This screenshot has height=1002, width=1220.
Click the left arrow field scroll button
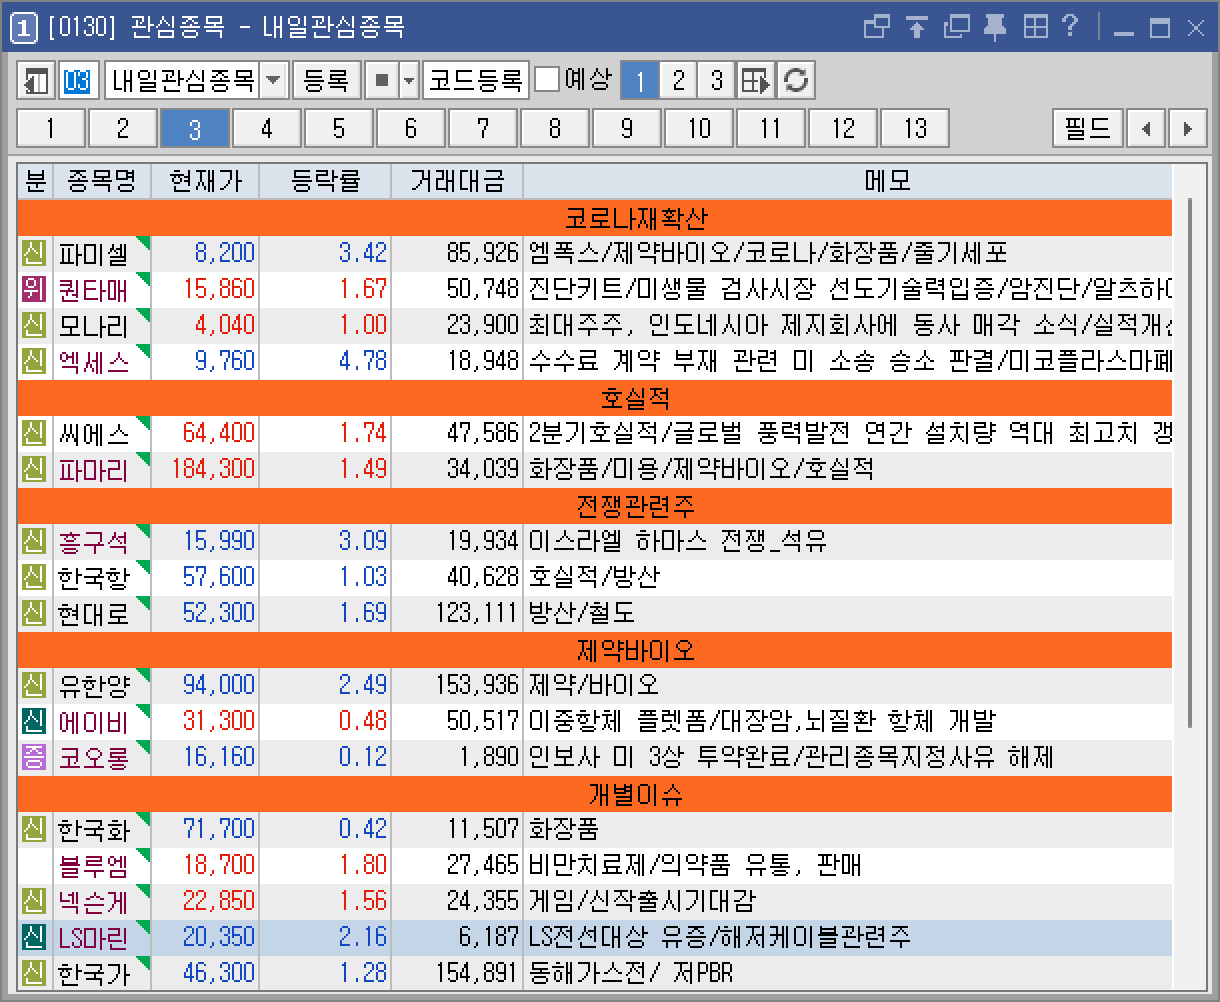[1146, 128]
